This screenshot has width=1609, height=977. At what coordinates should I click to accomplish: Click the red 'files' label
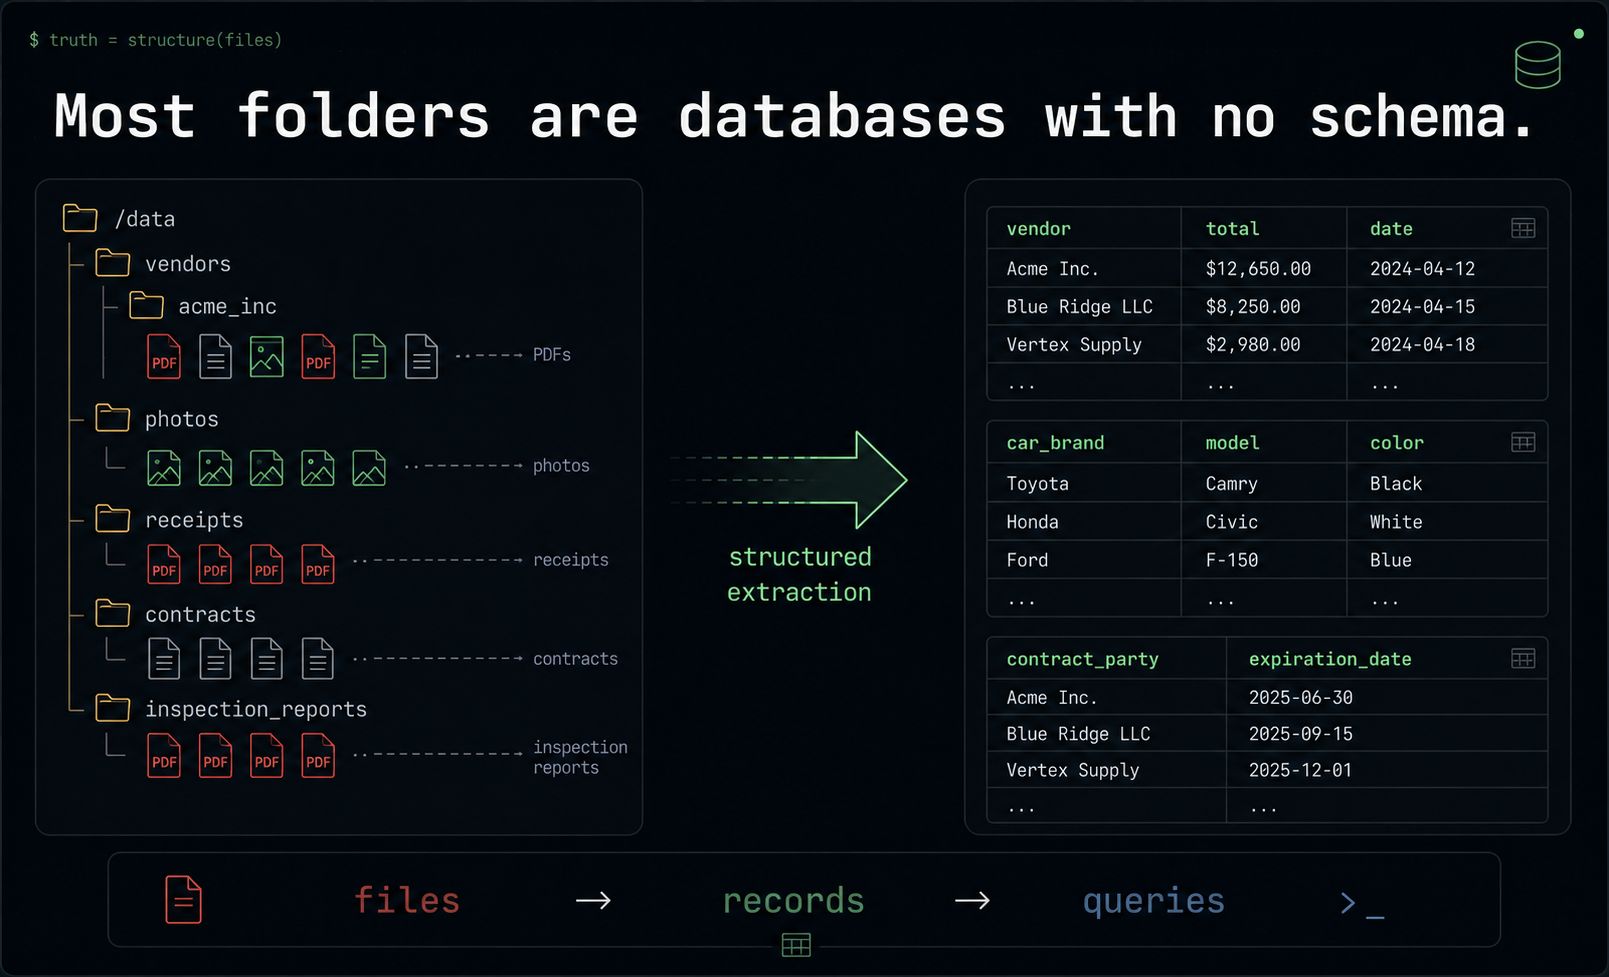click(407, 900)
